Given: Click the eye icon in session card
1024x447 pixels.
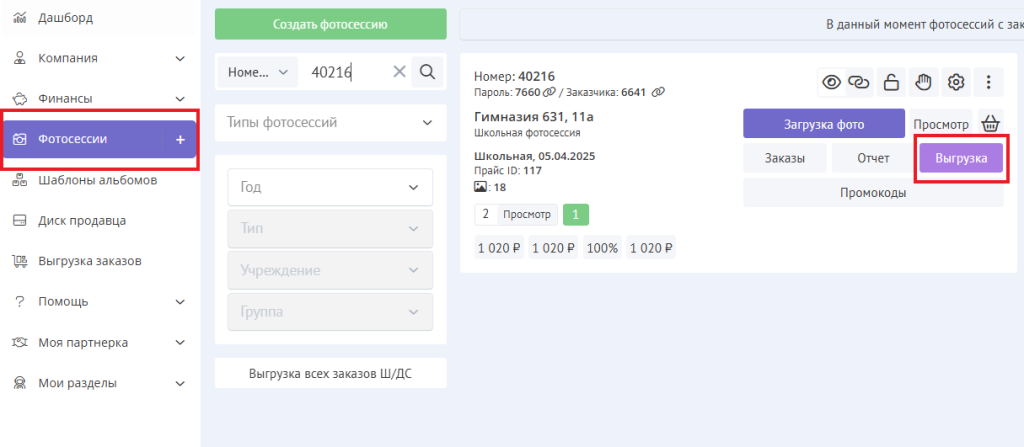Looking at the screenshot, I should pyautogui.click(x=830, y=82).
